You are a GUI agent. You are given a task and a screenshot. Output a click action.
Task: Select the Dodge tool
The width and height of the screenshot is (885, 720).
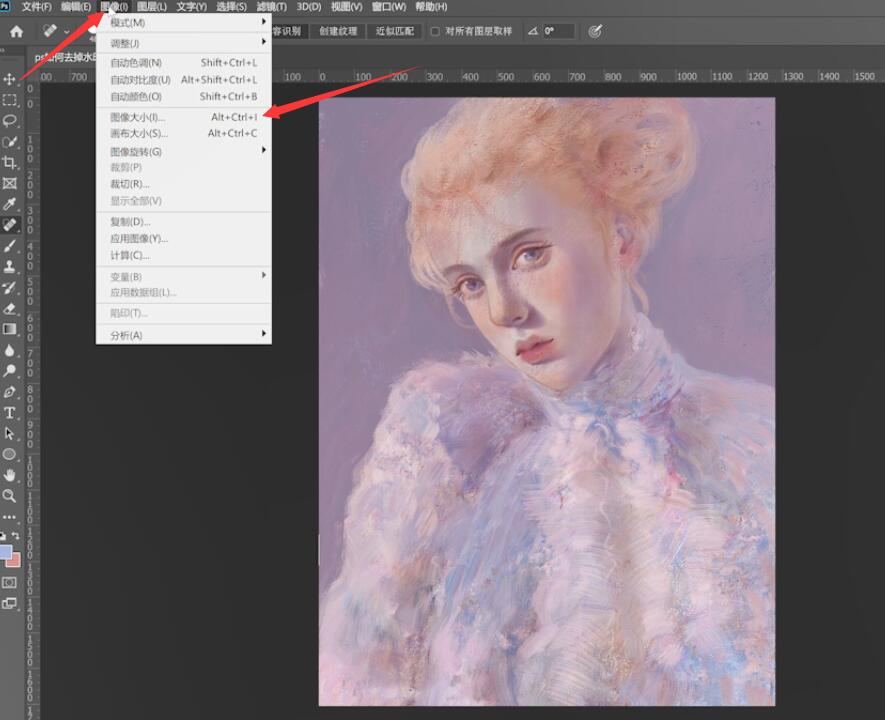click(x=10, y=371)
